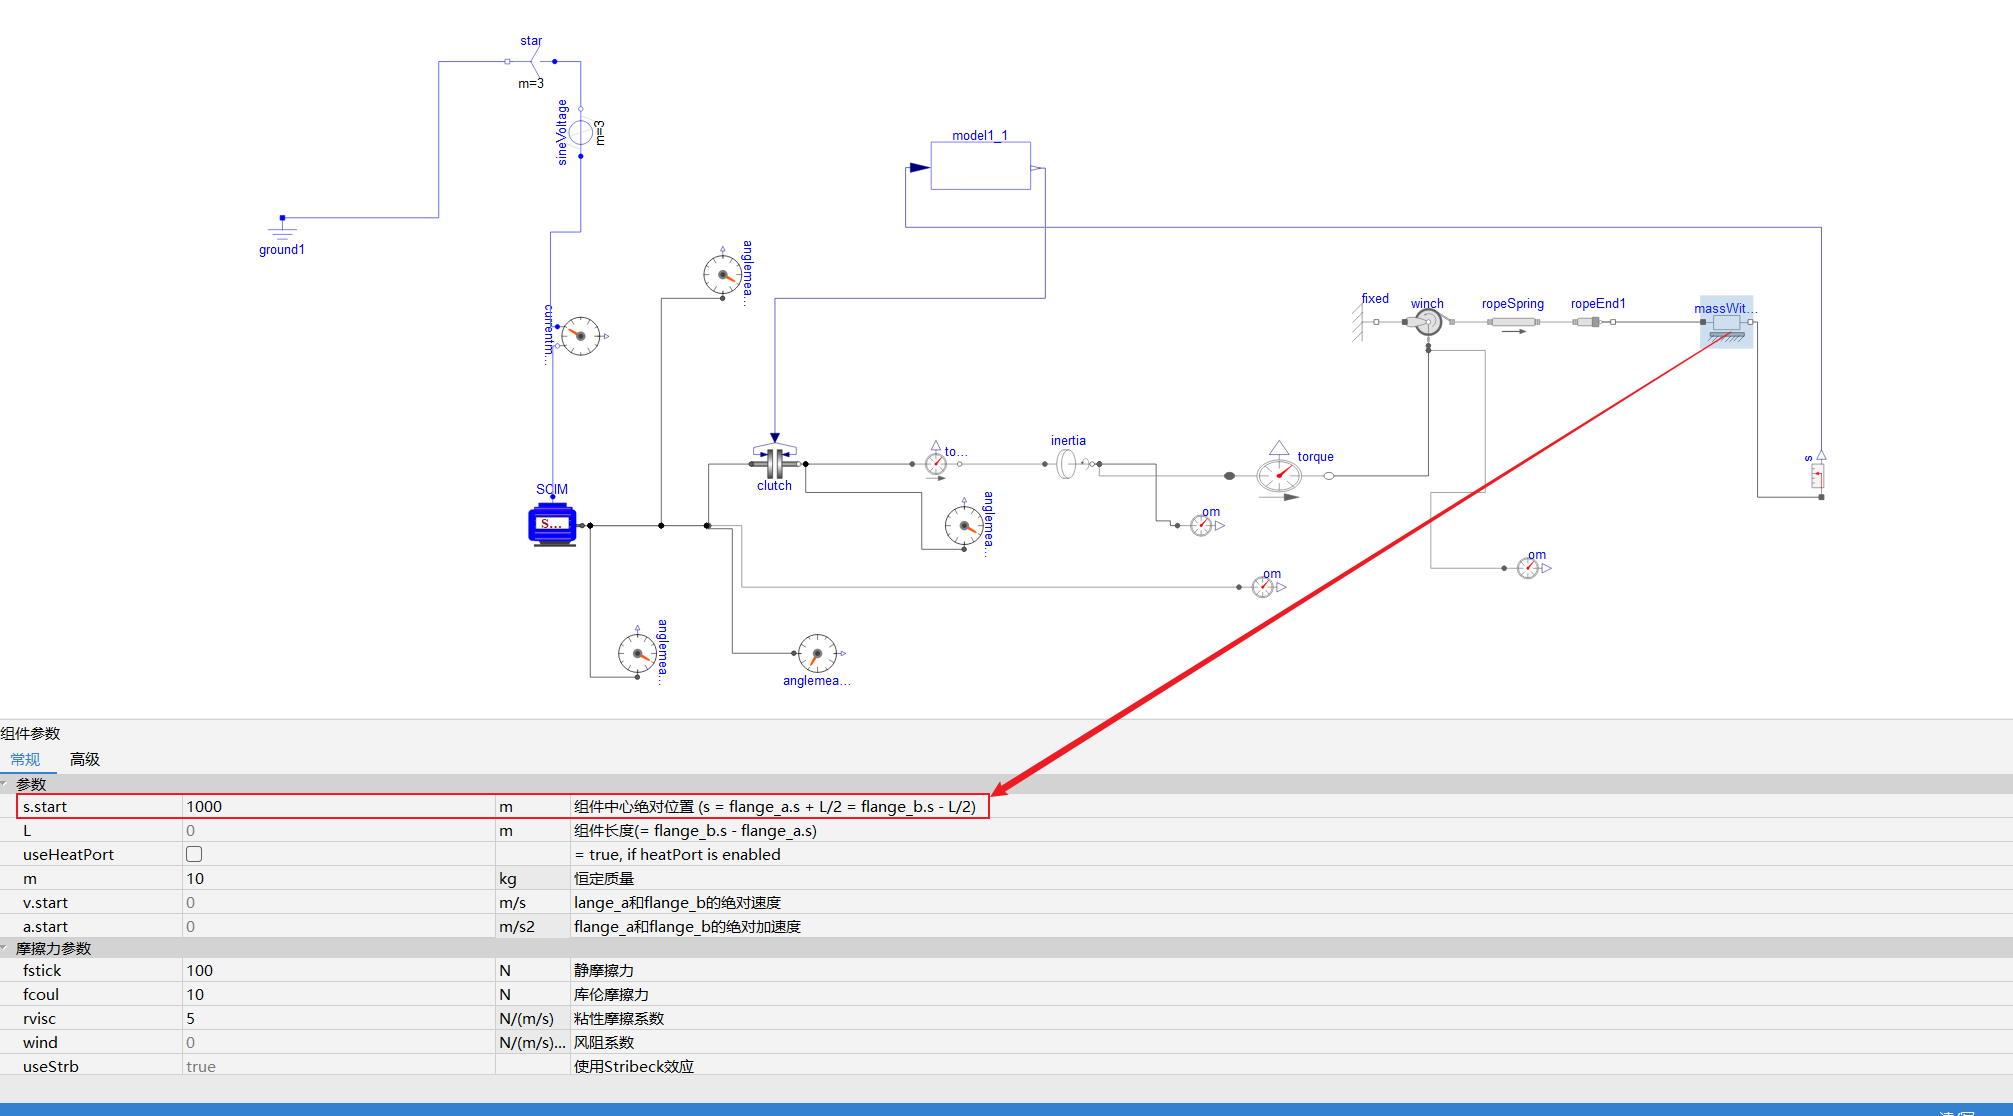Click the fstick value field showing 100
This screenshot has width=2013, height=1116.
(x=338, y=970)
